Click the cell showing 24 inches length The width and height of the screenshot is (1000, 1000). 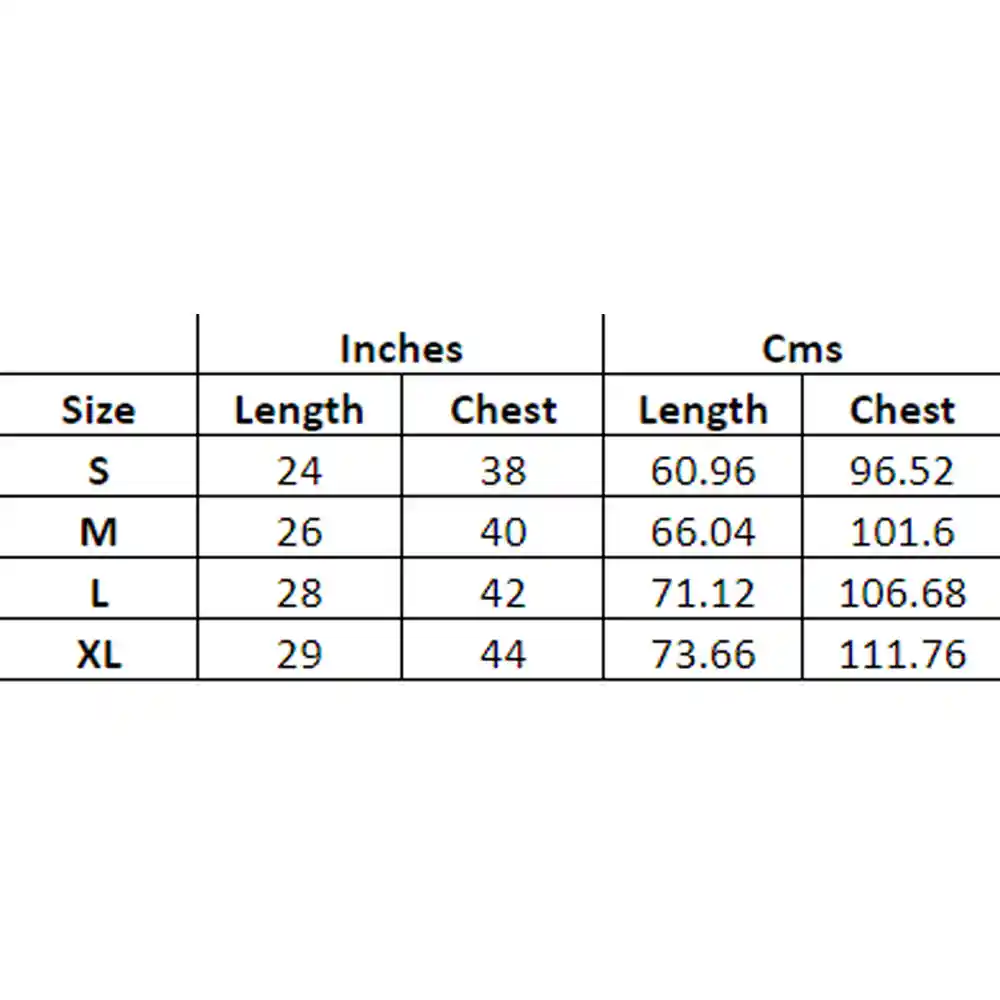[x=300, y=467]
